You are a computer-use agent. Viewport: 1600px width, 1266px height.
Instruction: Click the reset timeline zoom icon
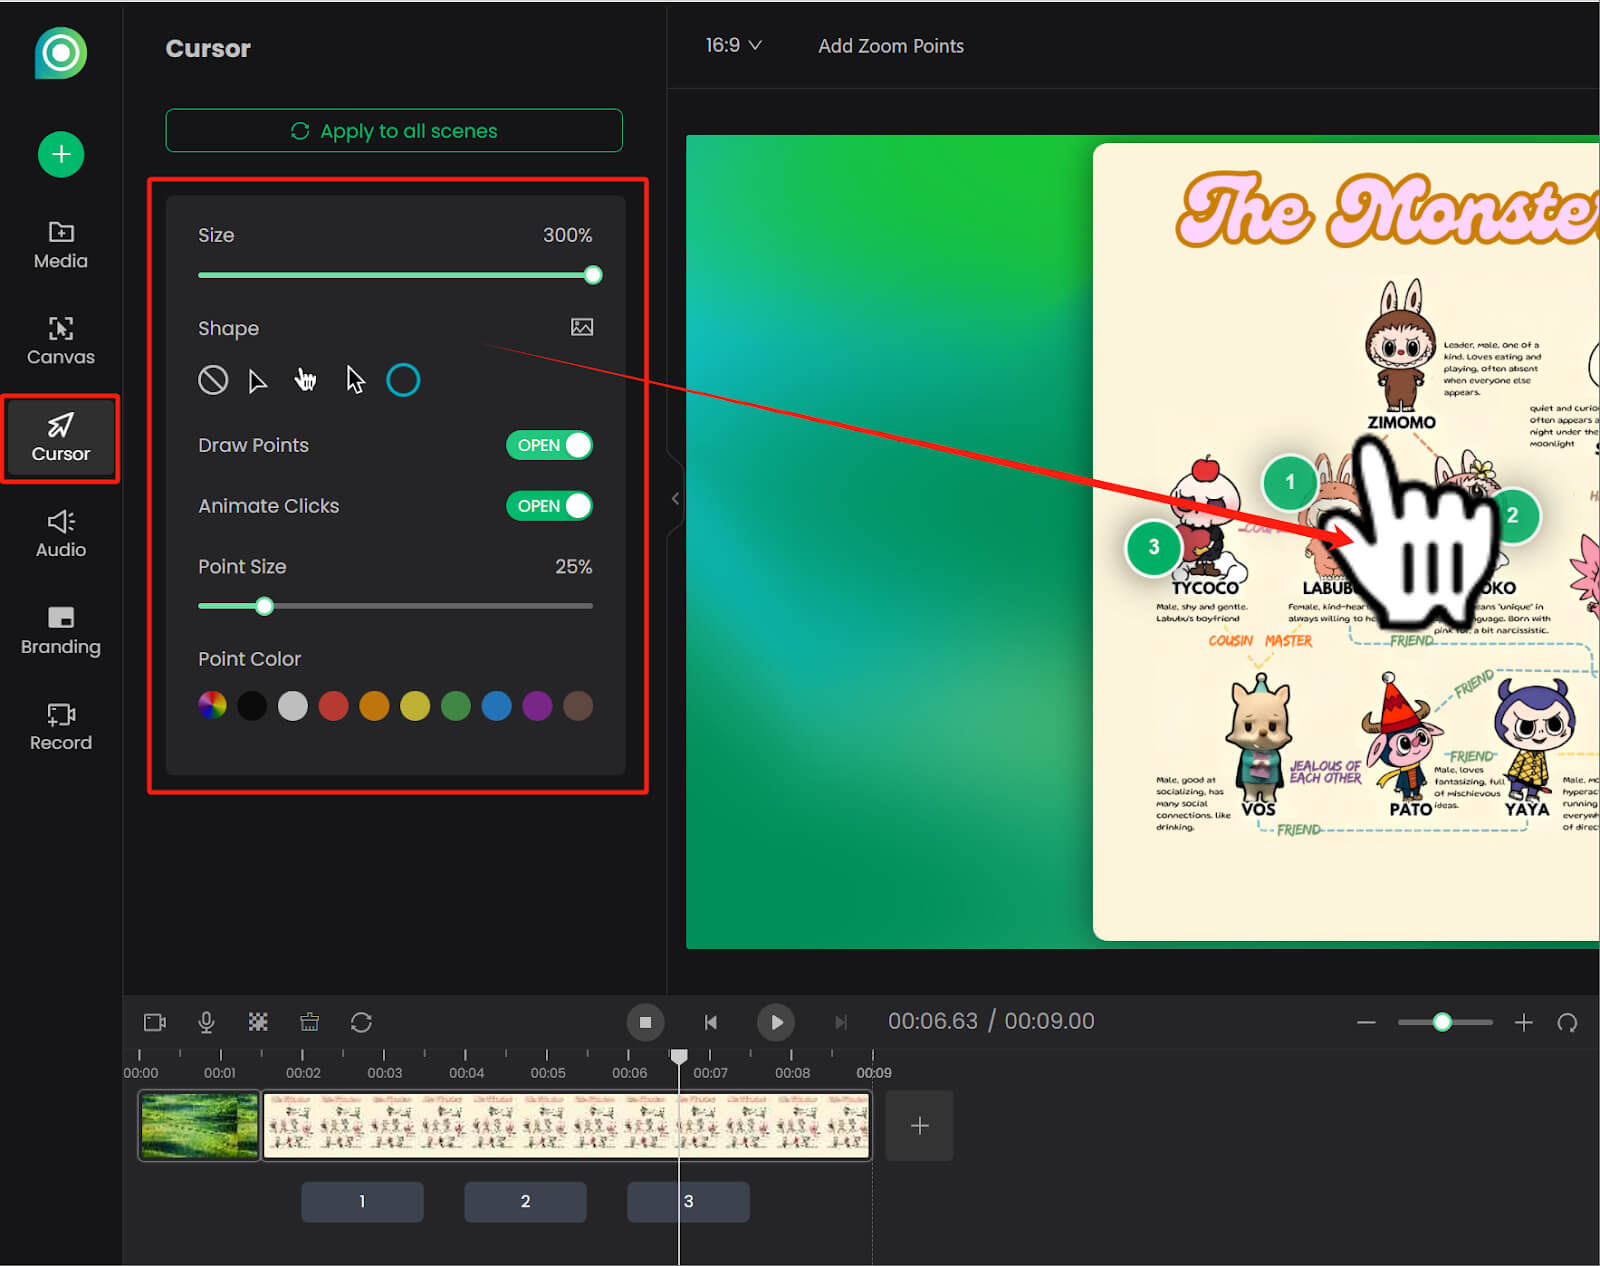[1567, 1022]
